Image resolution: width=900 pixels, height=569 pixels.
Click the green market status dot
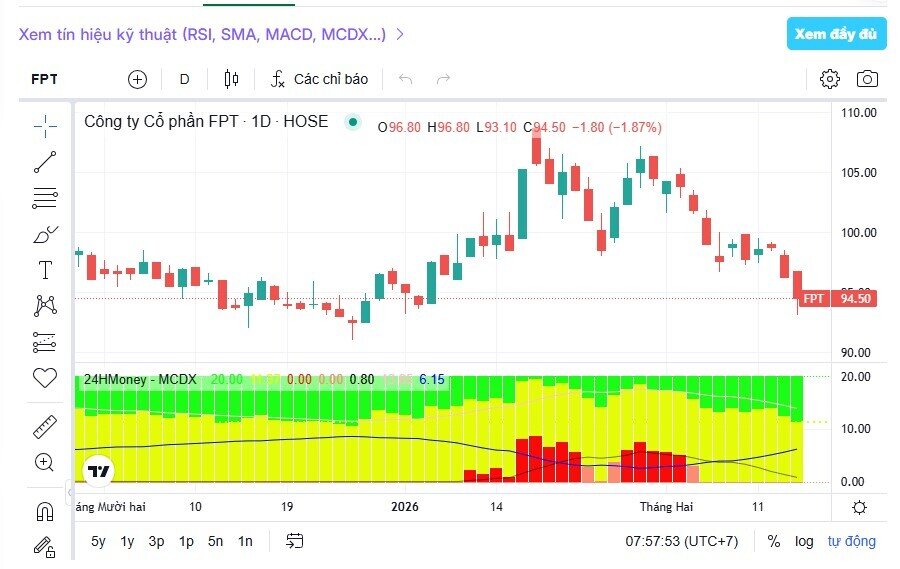353,122
